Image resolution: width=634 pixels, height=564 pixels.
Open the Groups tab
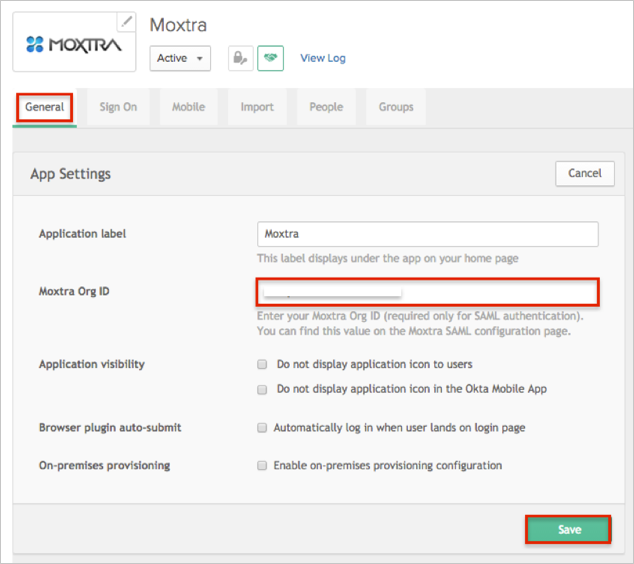pos(396,107)
